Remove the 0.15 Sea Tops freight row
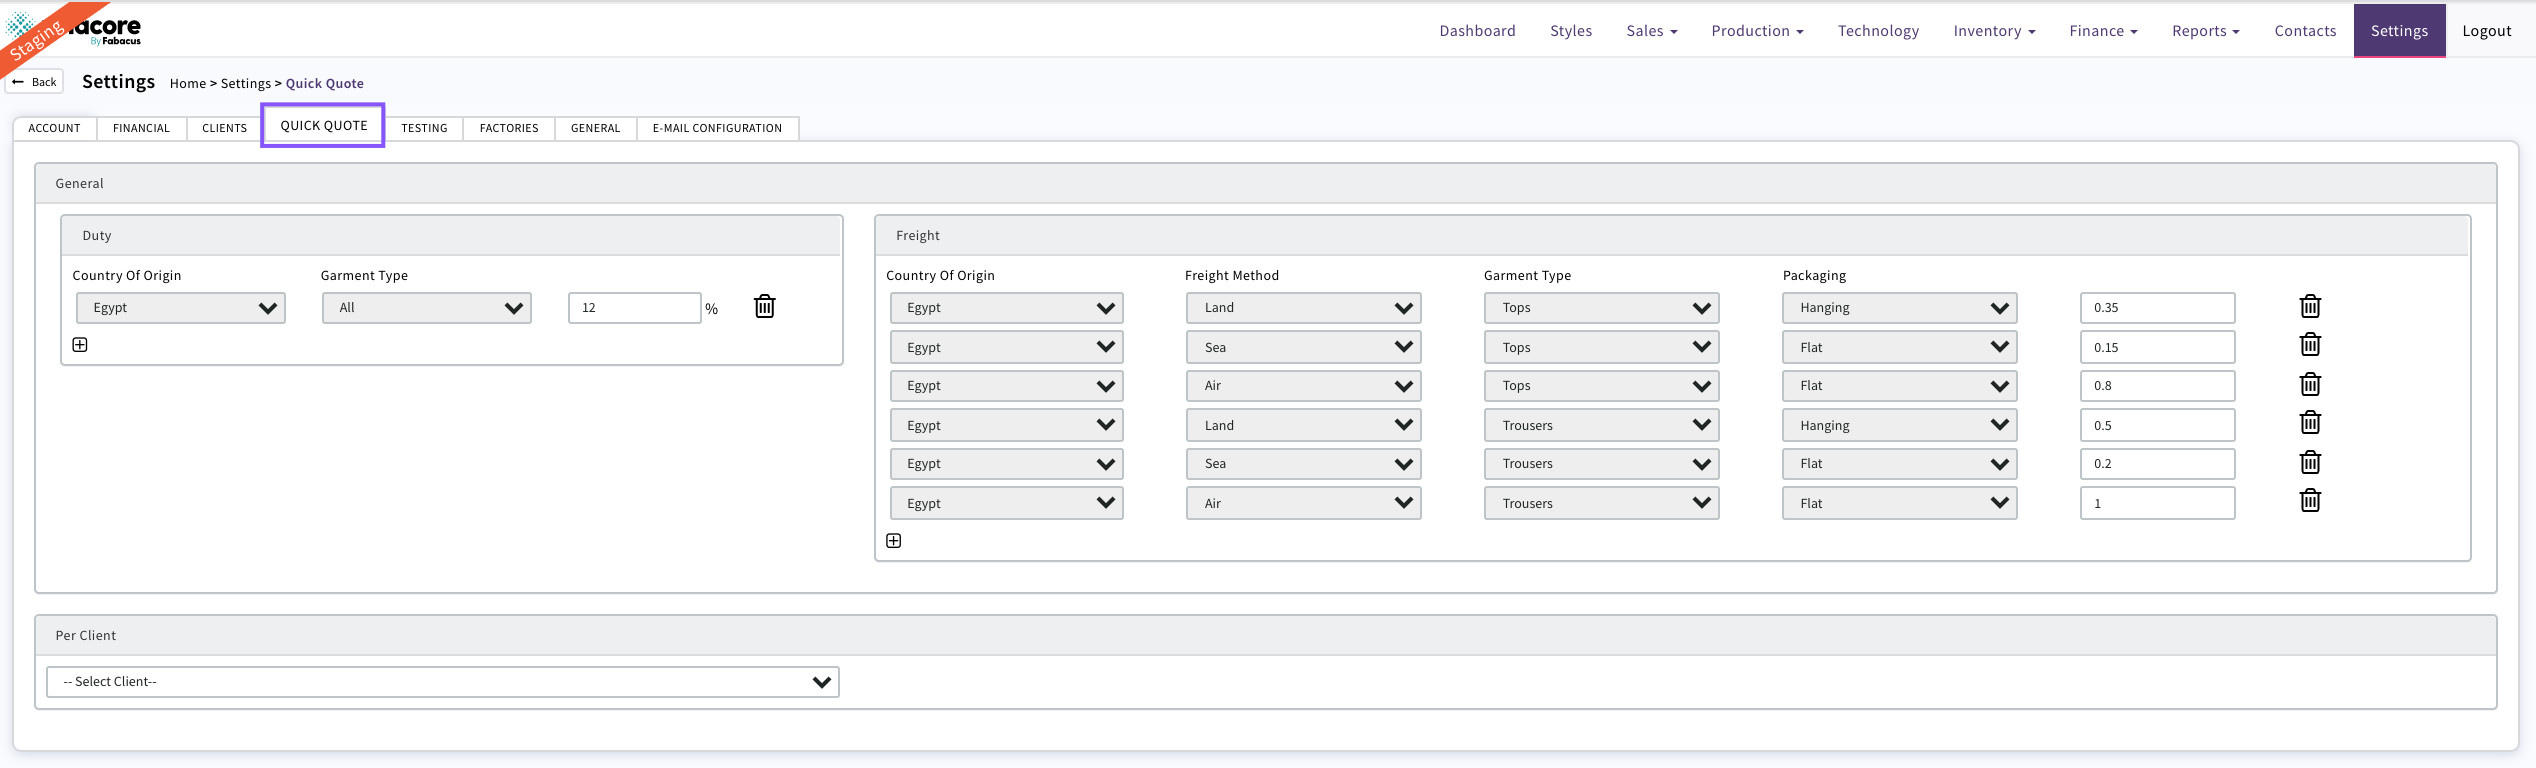Image resolution: width=2536 pixels, height=768 pixels. coord(2310,346)
